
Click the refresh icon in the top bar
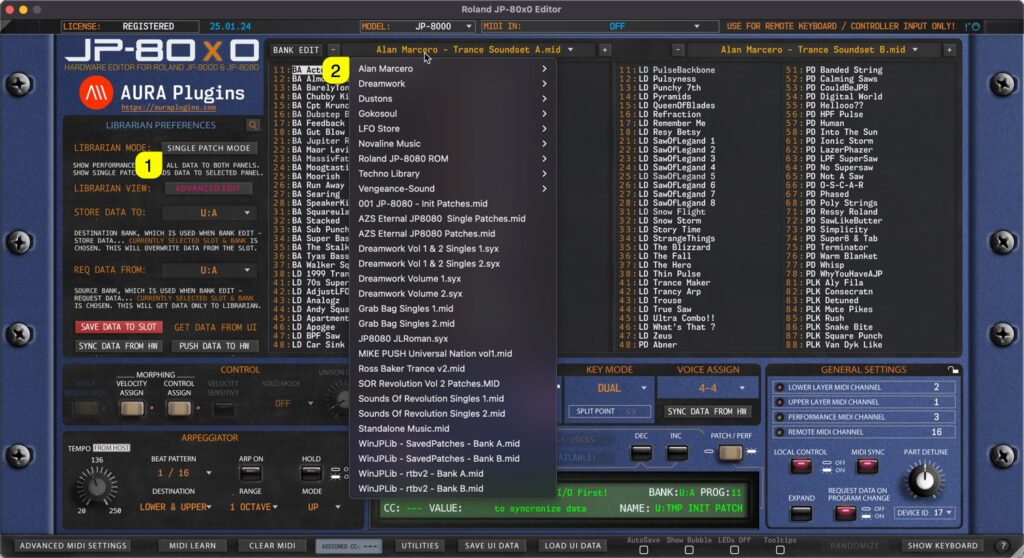point(975,27)
